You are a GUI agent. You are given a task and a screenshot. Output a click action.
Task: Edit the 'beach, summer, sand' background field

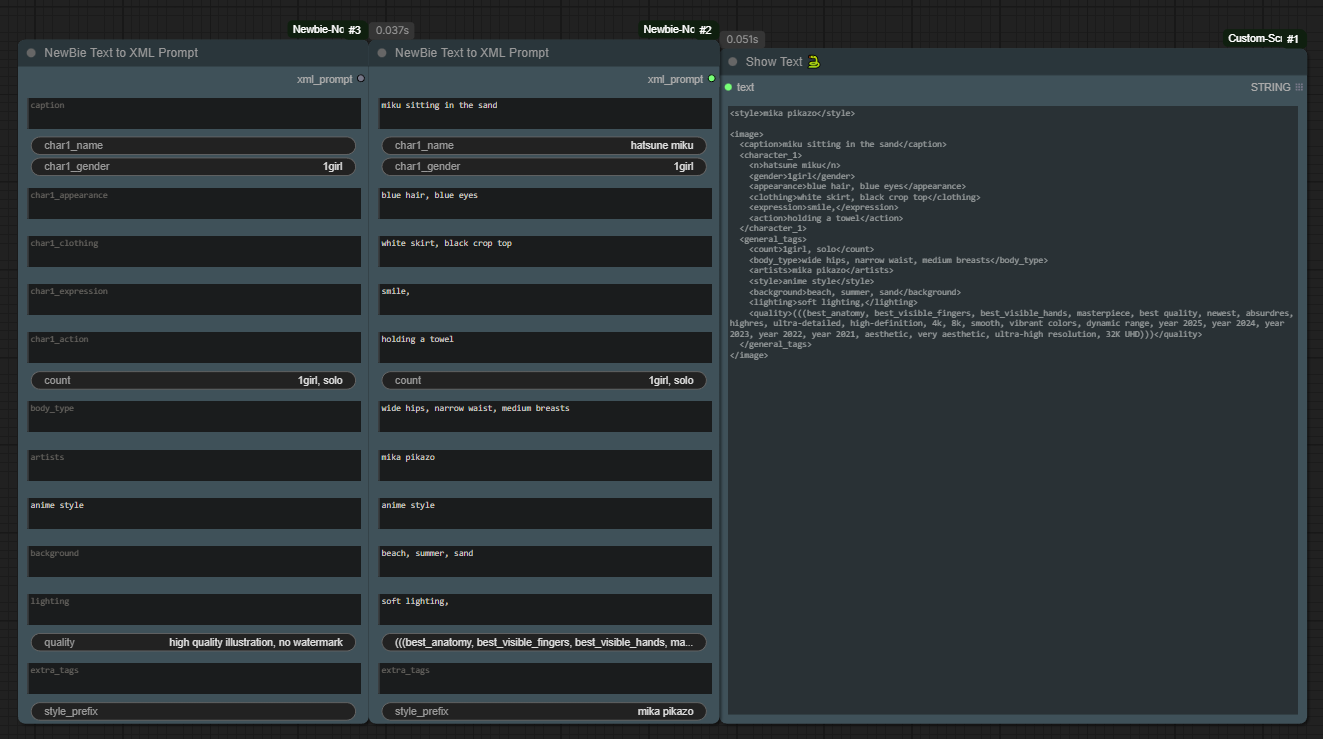pos(544,561)
